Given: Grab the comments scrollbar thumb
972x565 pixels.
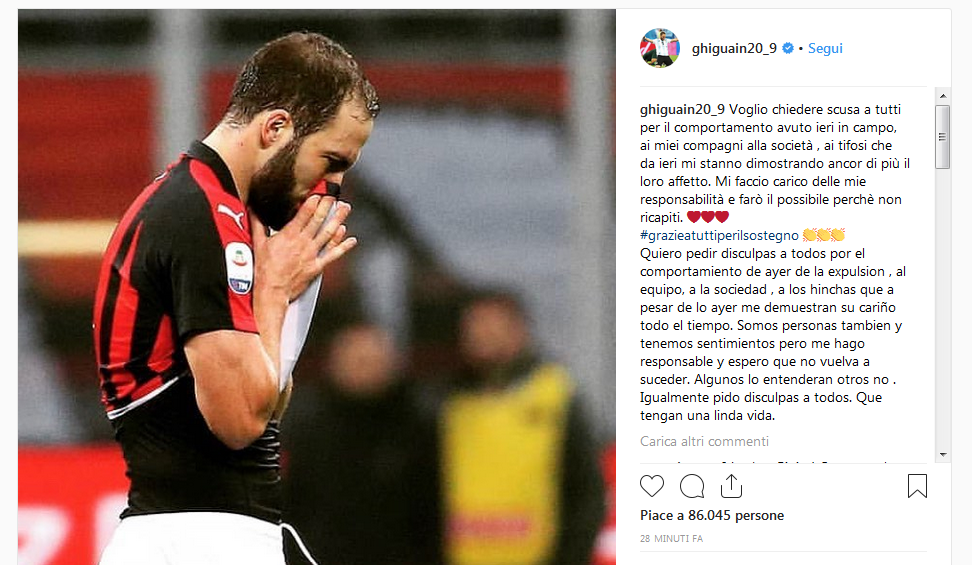Looking at the screenshot, I should coord(943,137).
